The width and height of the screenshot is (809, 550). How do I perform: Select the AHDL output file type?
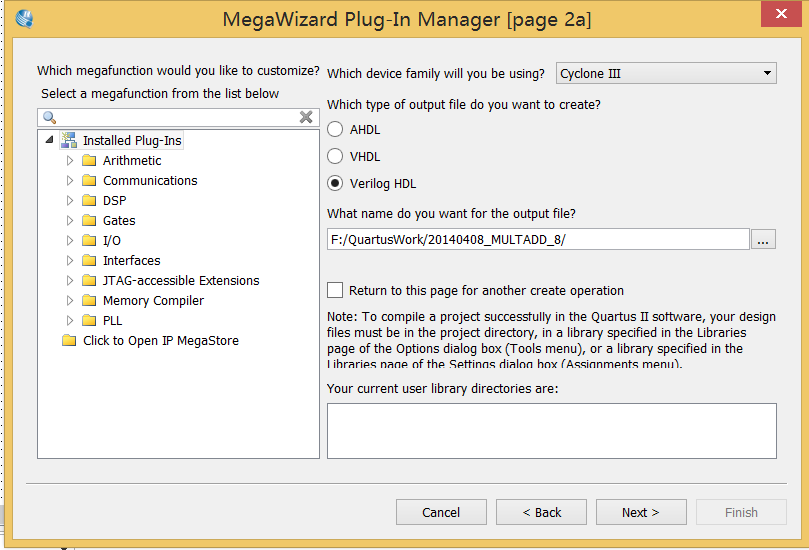[x=335, y=129]
